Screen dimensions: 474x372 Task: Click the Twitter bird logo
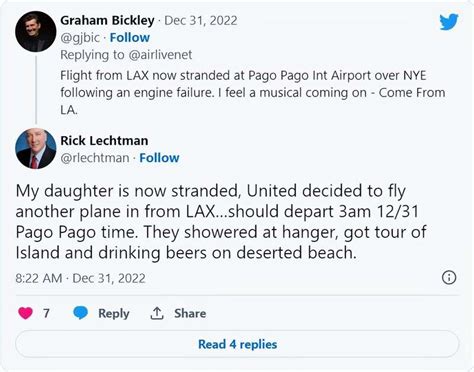[449, 22]
